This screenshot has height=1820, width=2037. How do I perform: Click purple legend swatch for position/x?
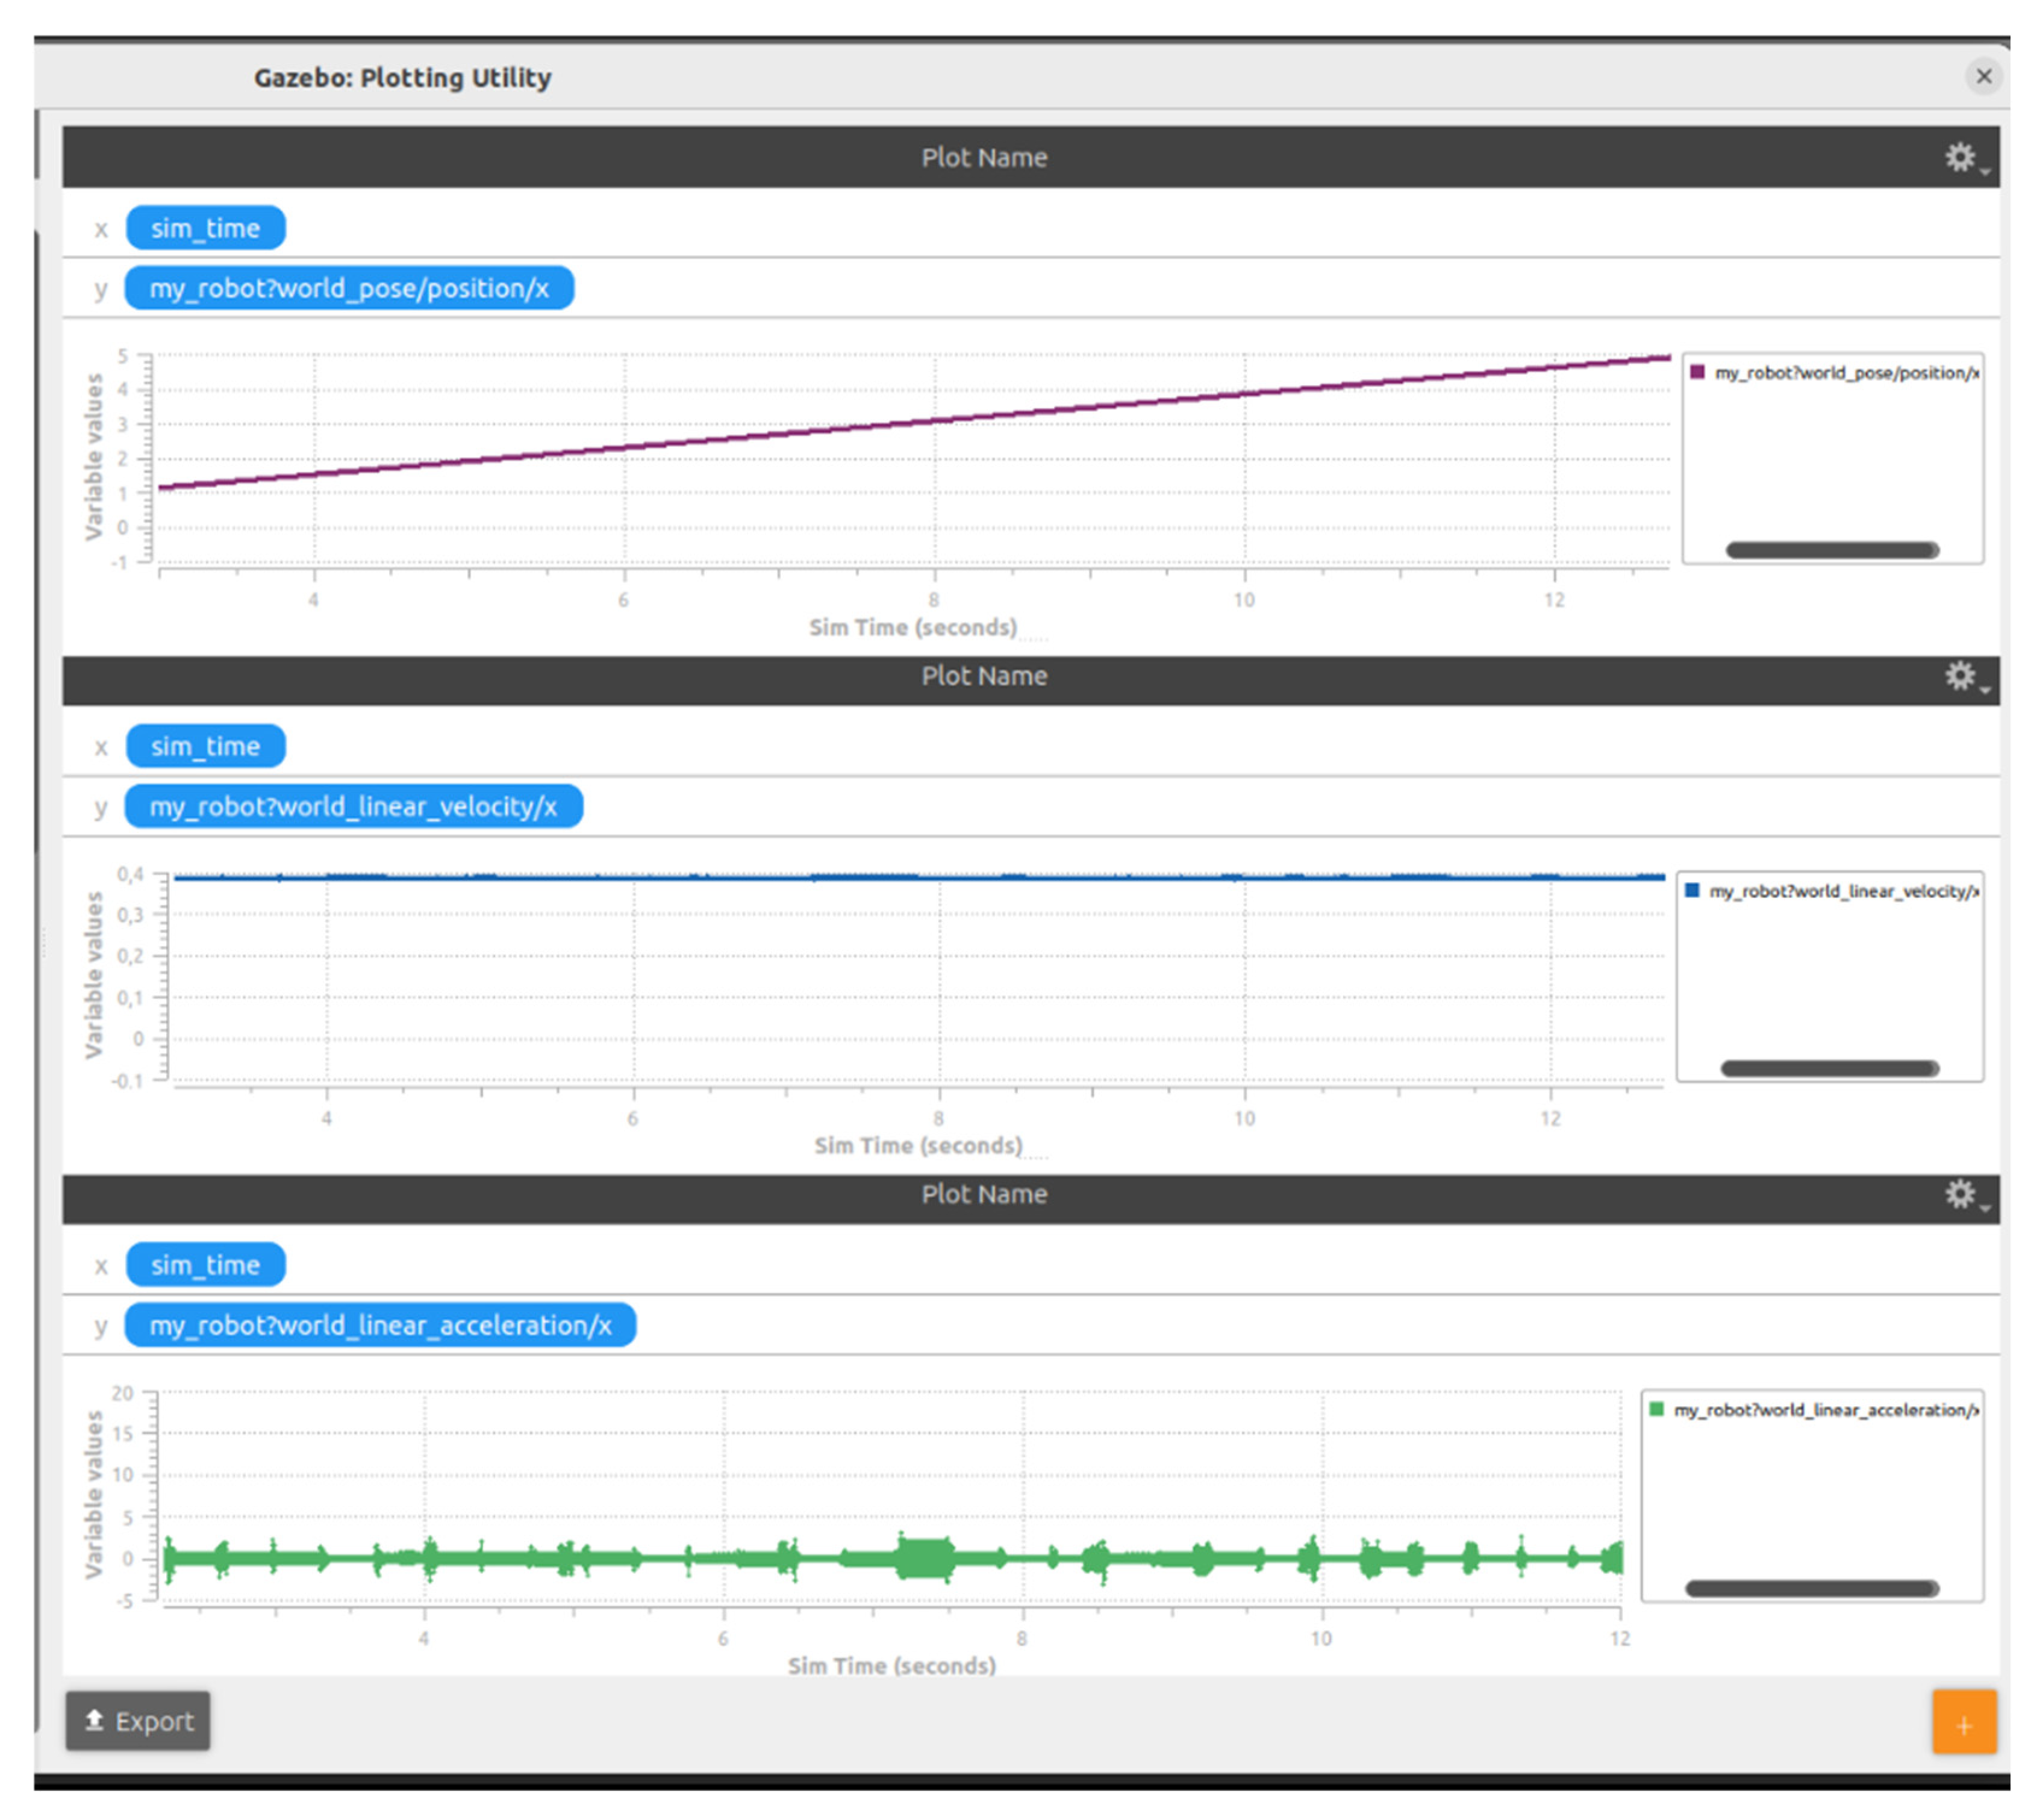pyautogui.click(x=1697, y=372)
